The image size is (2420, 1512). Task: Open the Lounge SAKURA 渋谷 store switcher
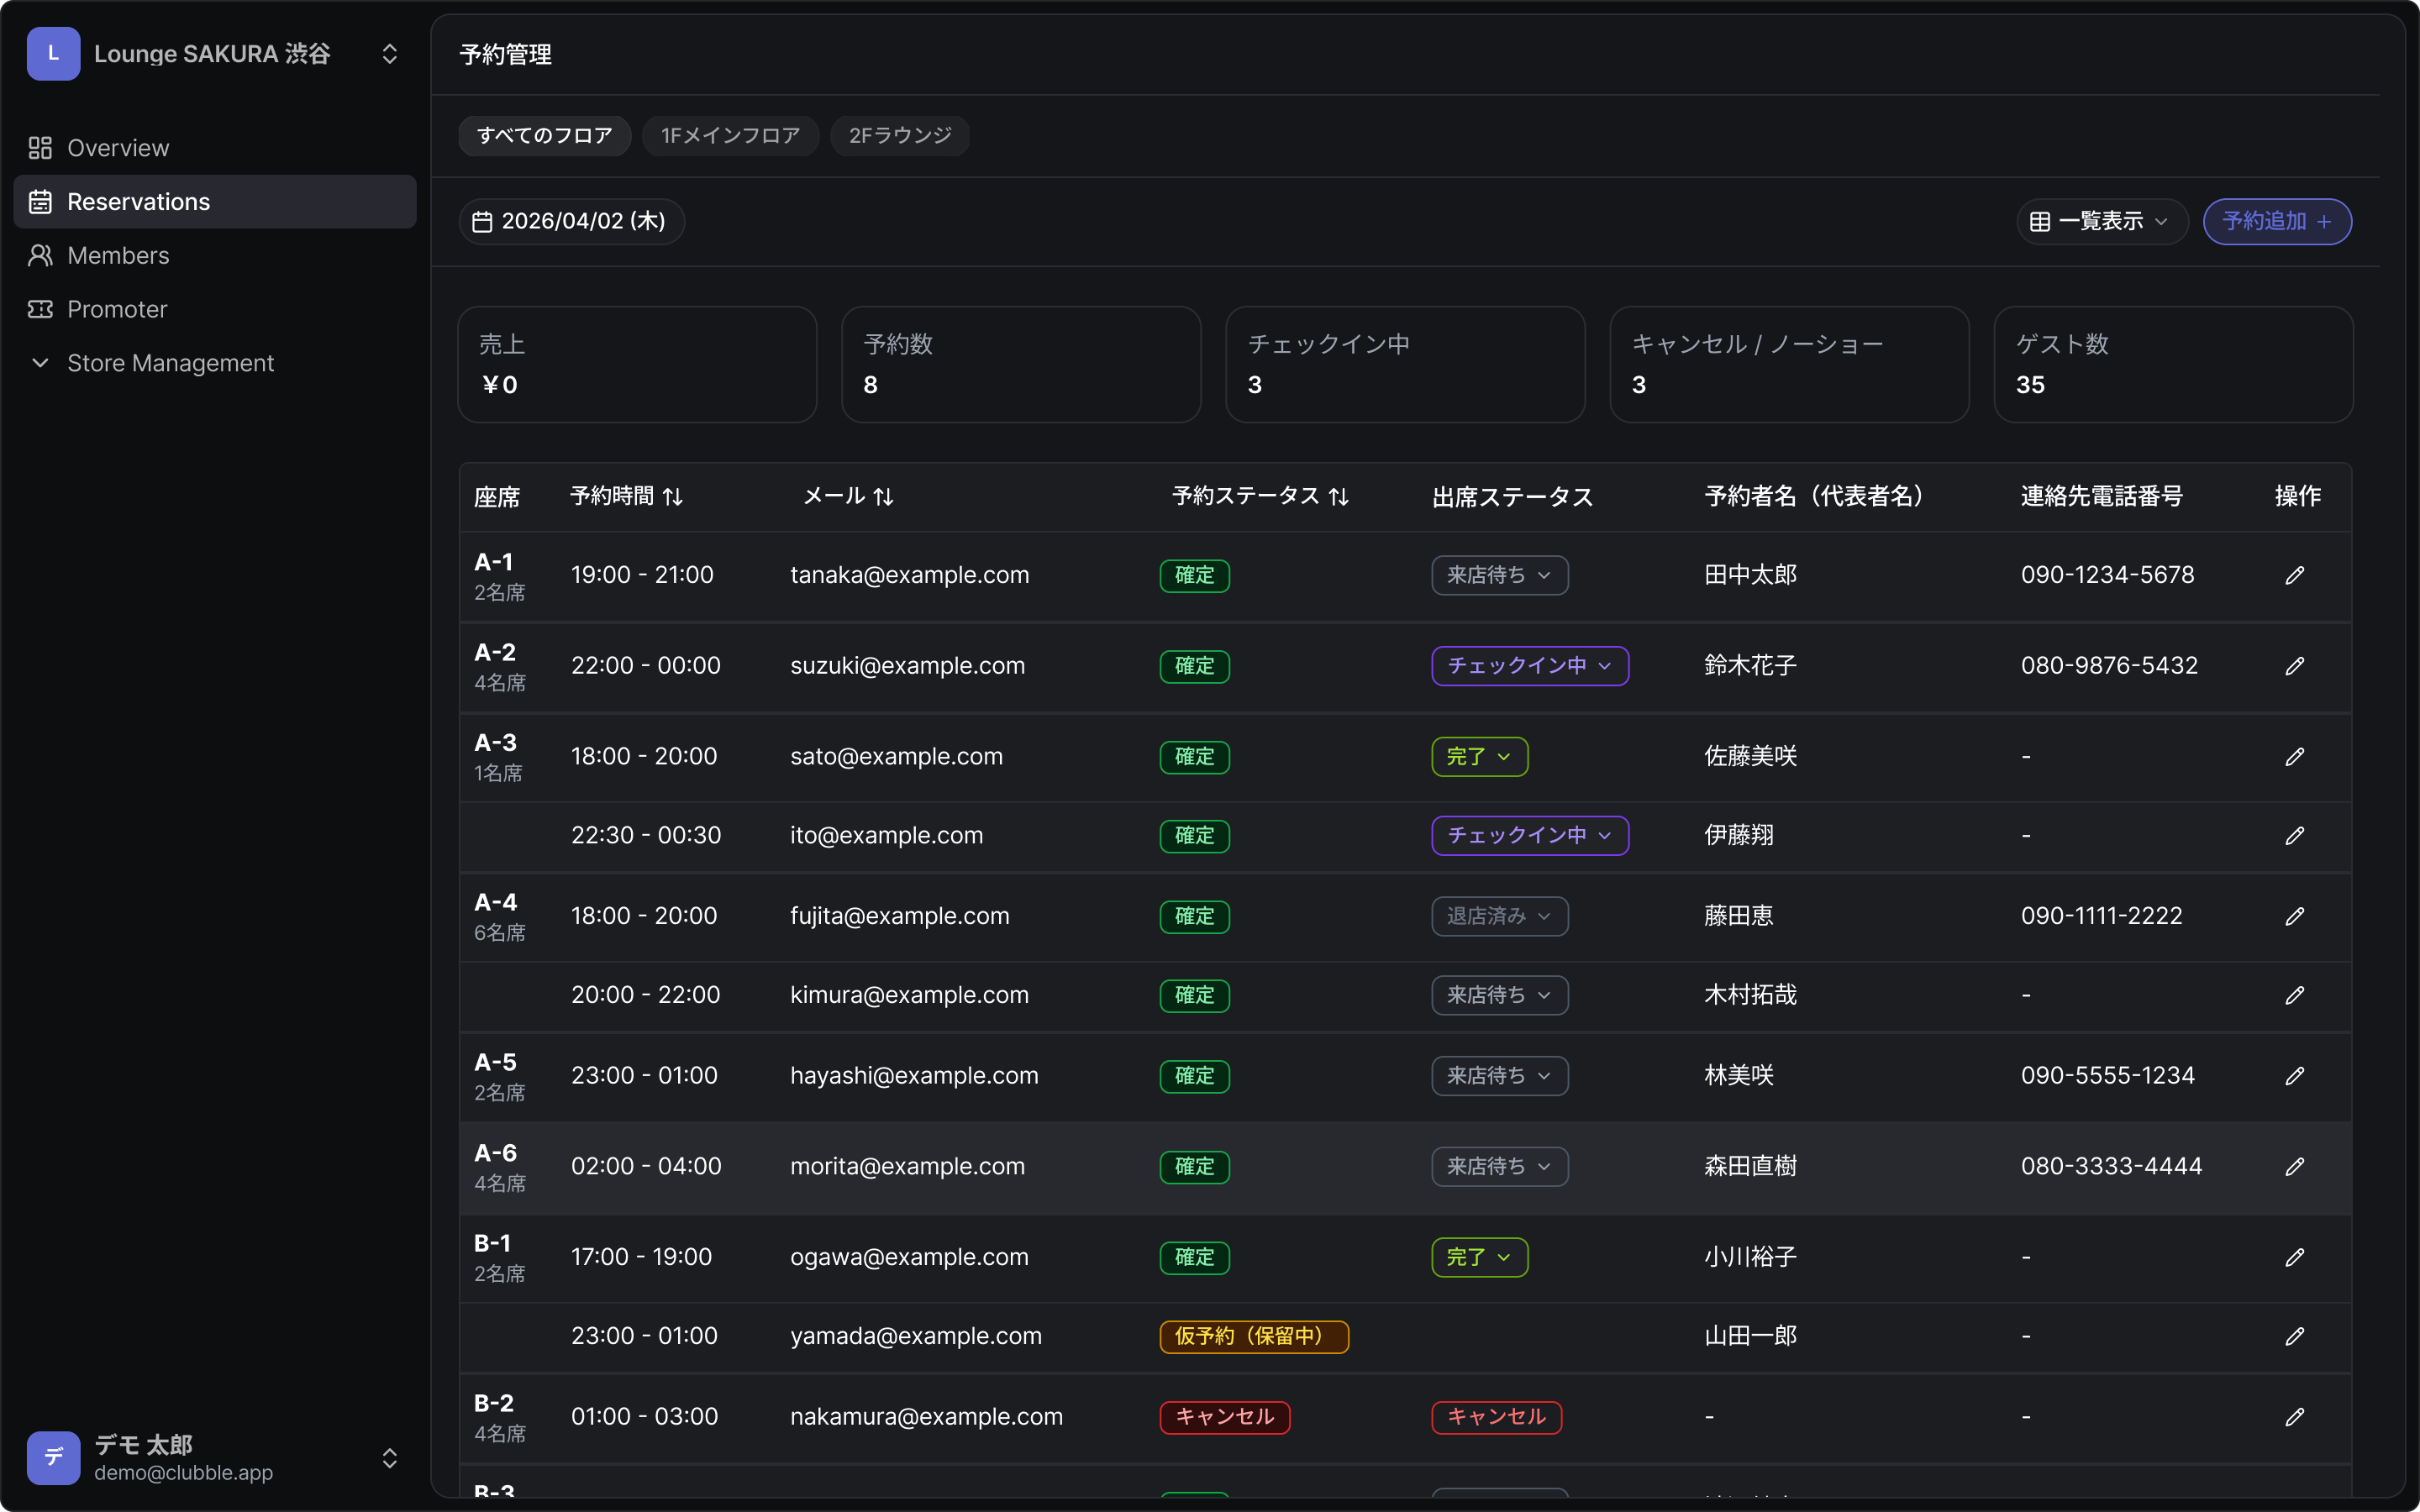click(213, 54)
